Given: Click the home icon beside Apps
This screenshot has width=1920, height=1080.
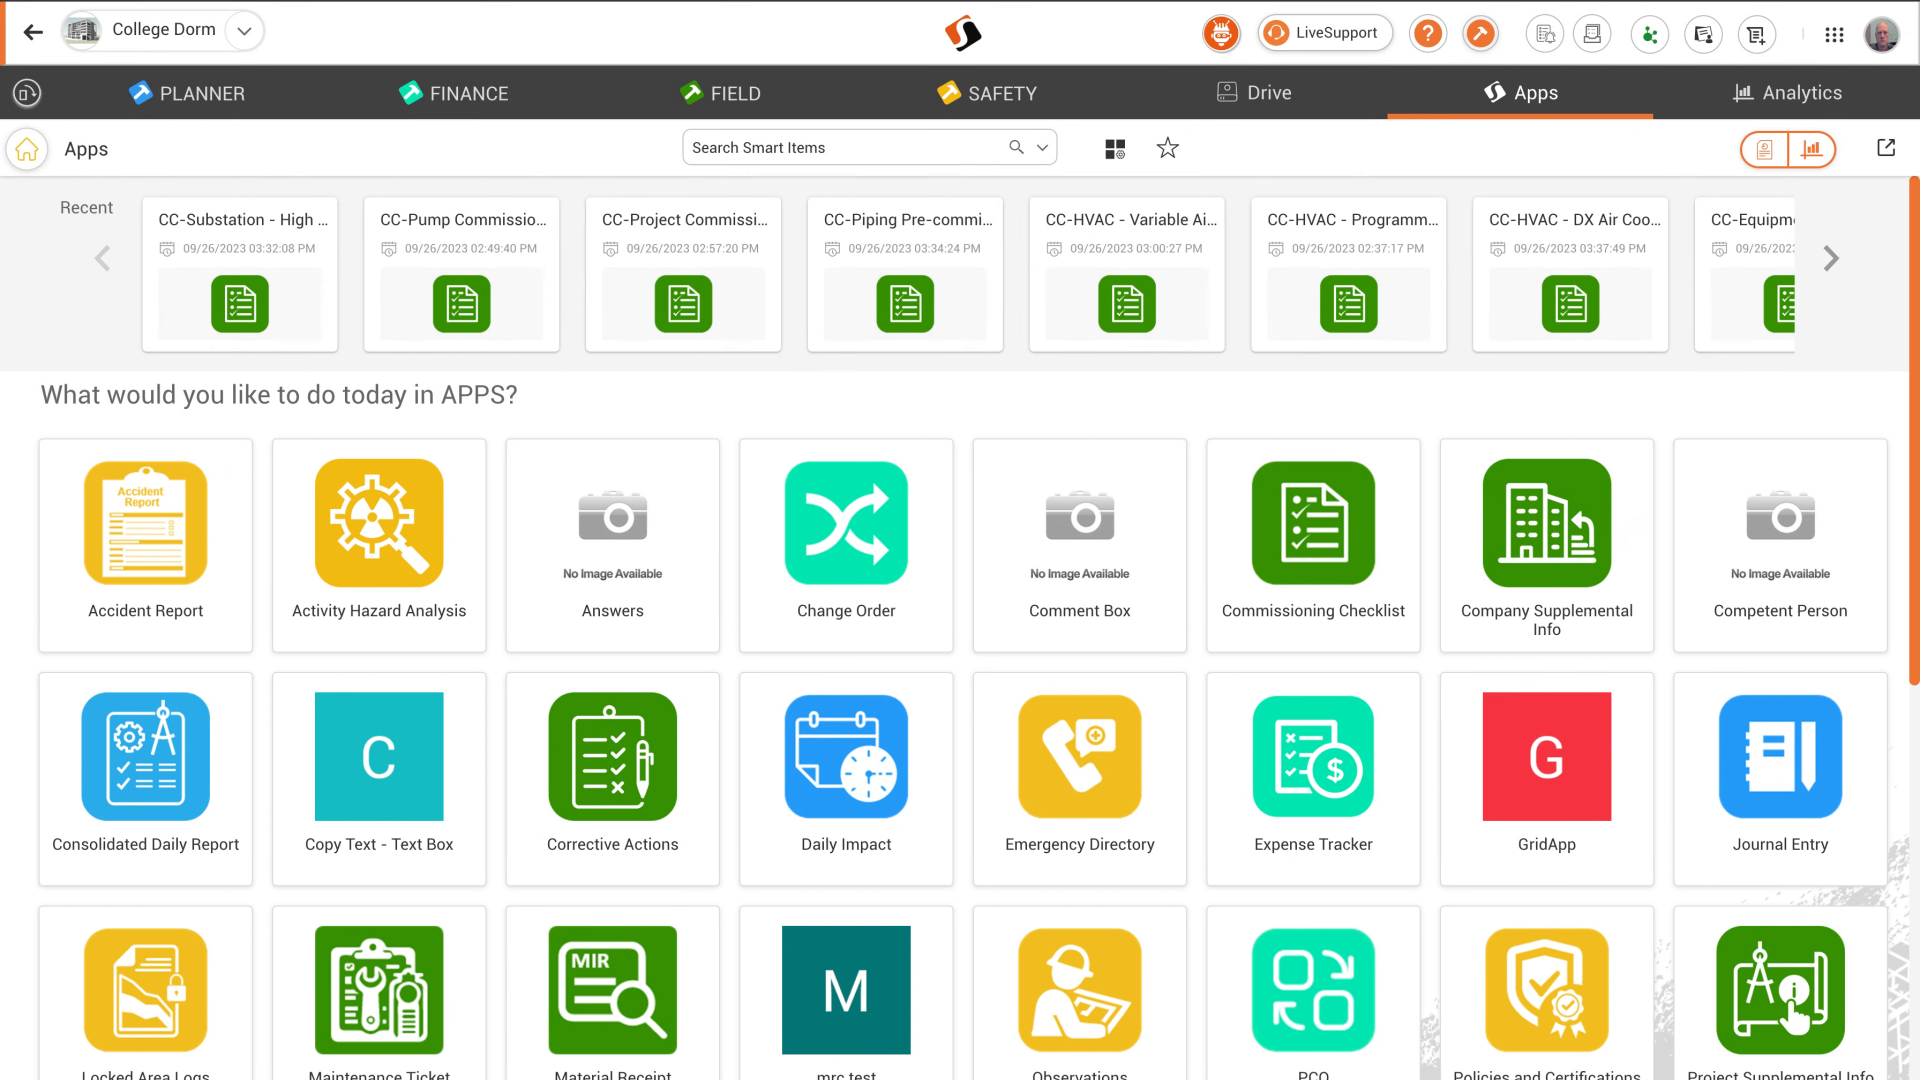Looking at the screenshot, I should (x=27, y=149).
